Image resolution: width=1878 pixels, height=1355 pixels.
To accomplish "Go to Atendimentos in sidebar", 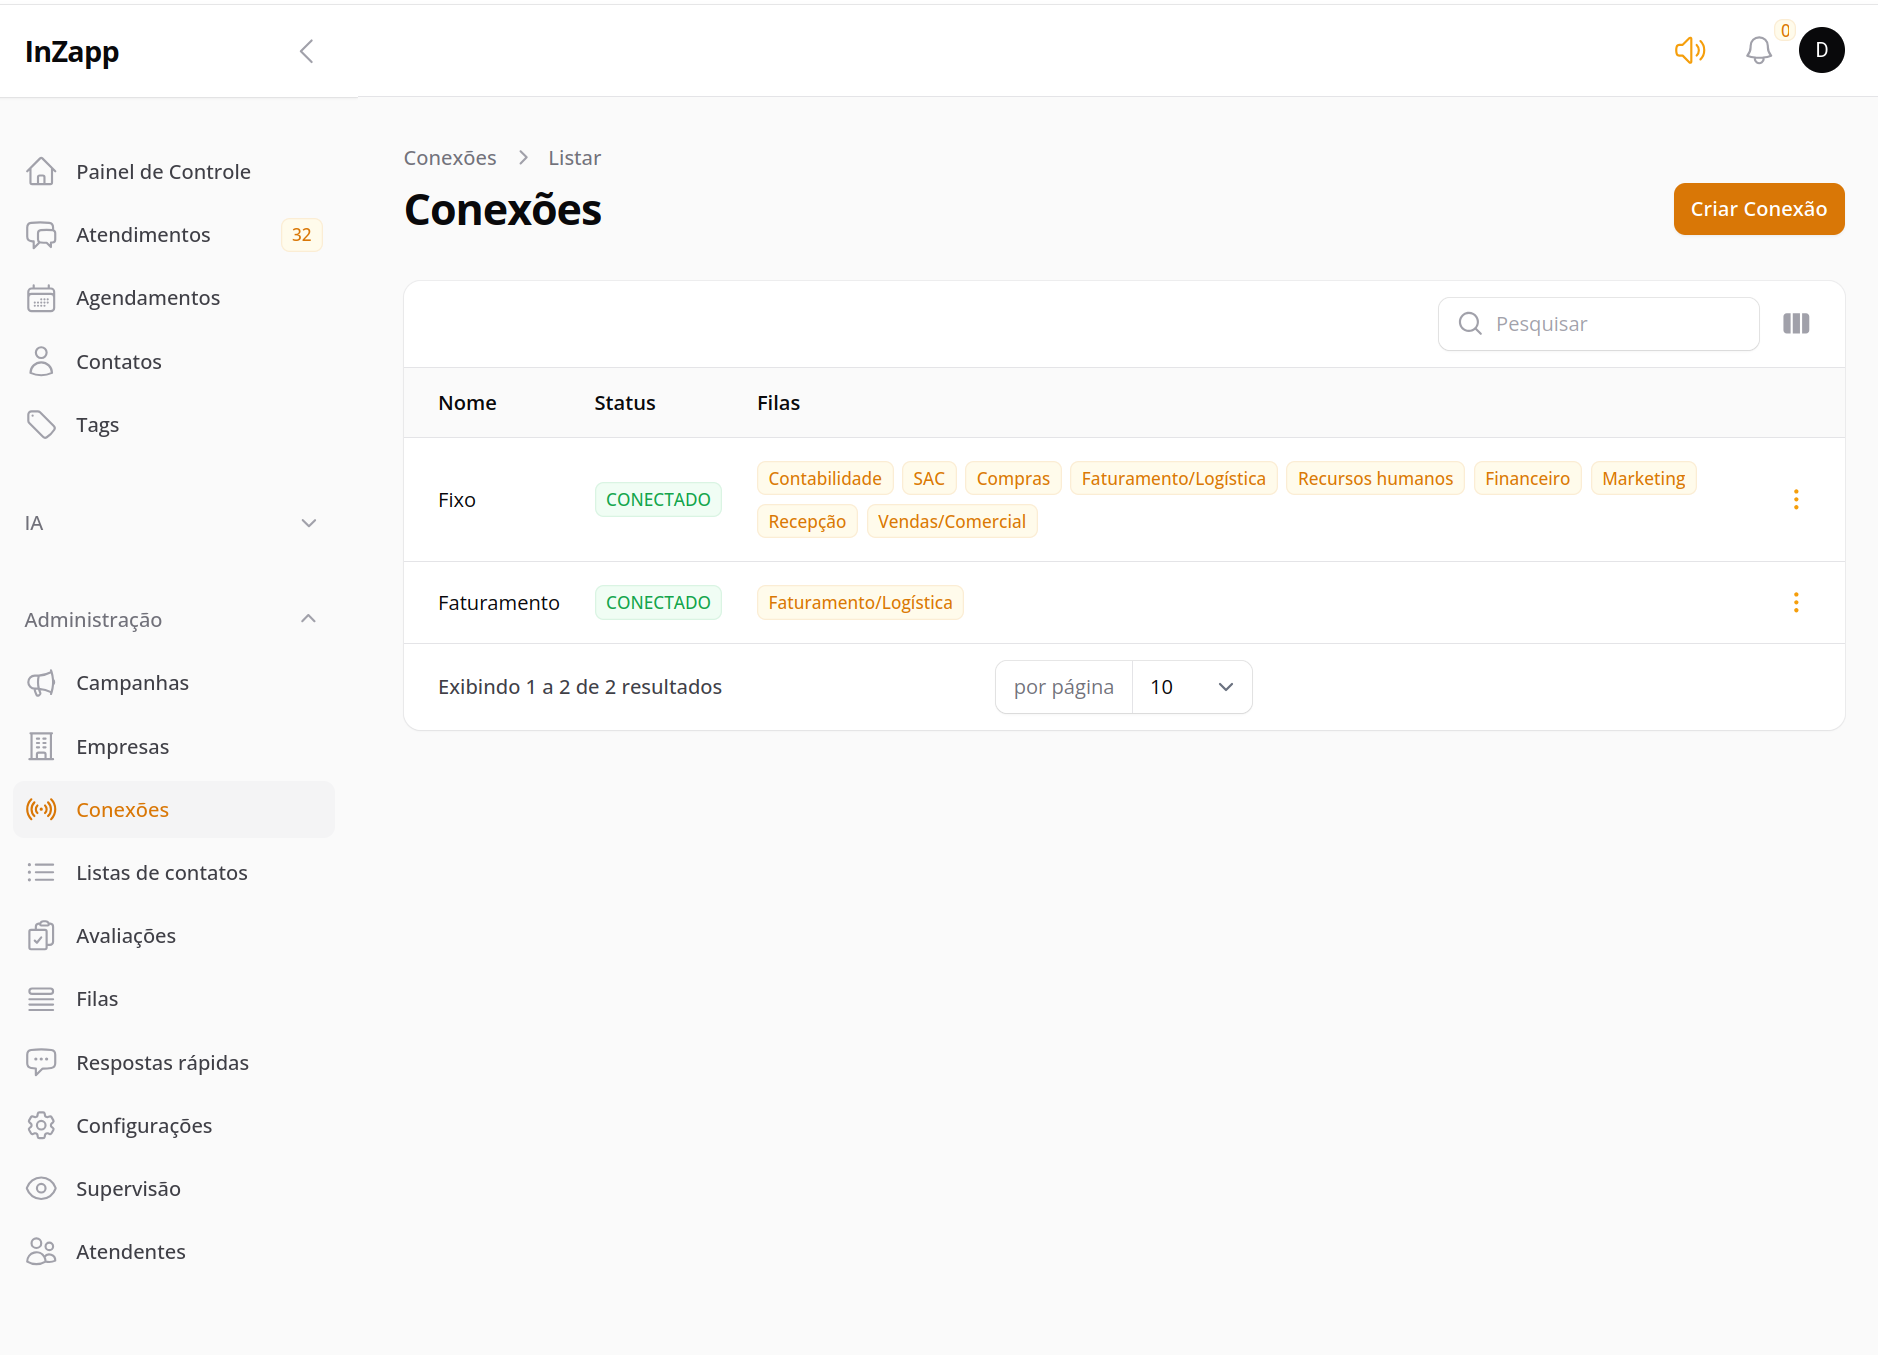I will pyautogui.click(x=143, y=235).
